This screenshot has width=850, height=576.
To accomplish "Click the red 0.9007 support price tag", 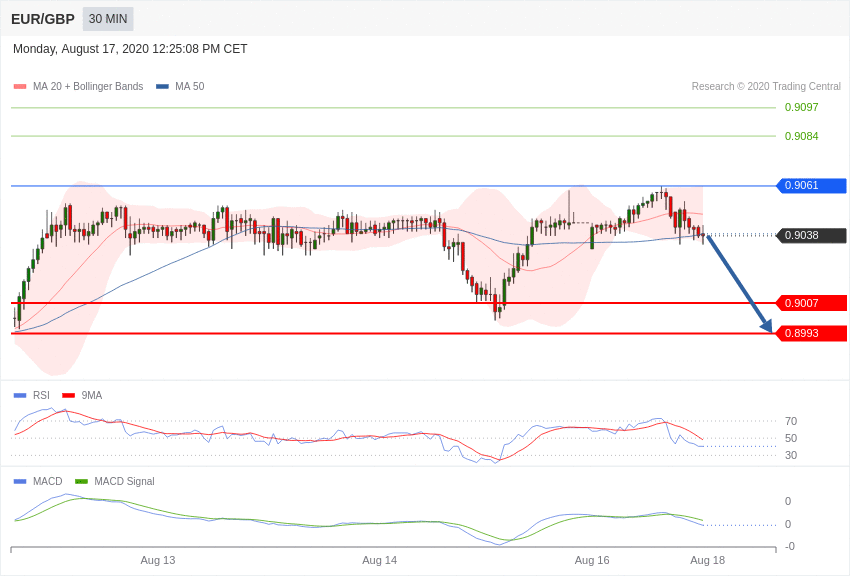I will 812,303.
